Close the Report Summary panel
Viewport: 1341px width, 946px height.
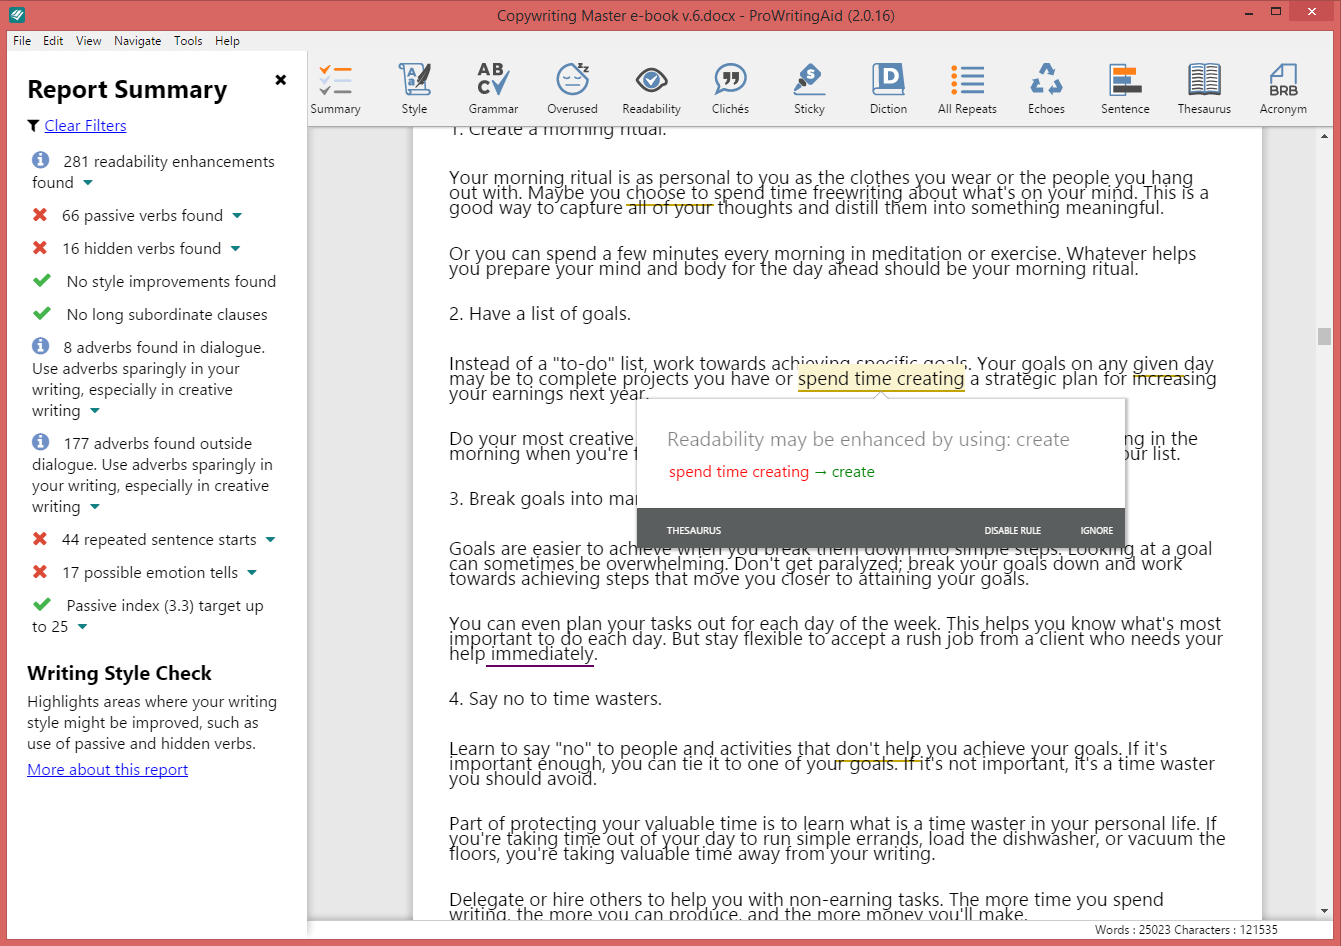coord(281,80)
